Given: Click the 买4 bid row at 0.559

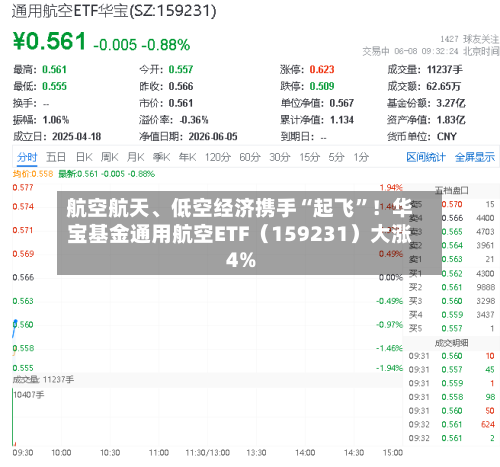Looking at the screenshot, I should [x=452, y=314].
